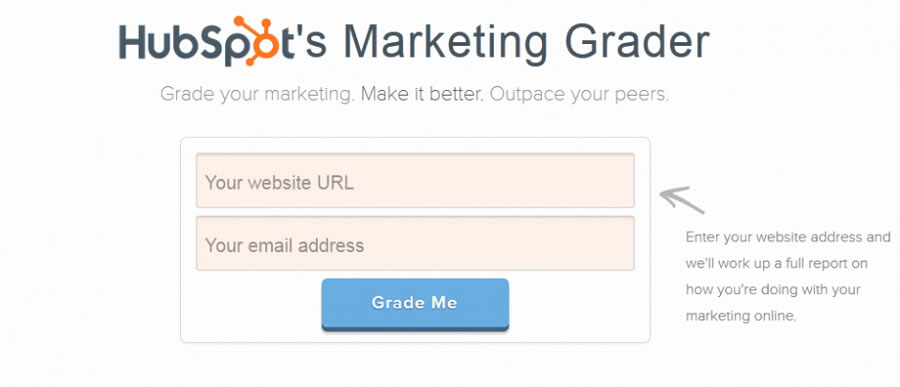This screenshot has width=900, height=387.
Task: Click the blue Grade Me button
Action: pos(415,304)
